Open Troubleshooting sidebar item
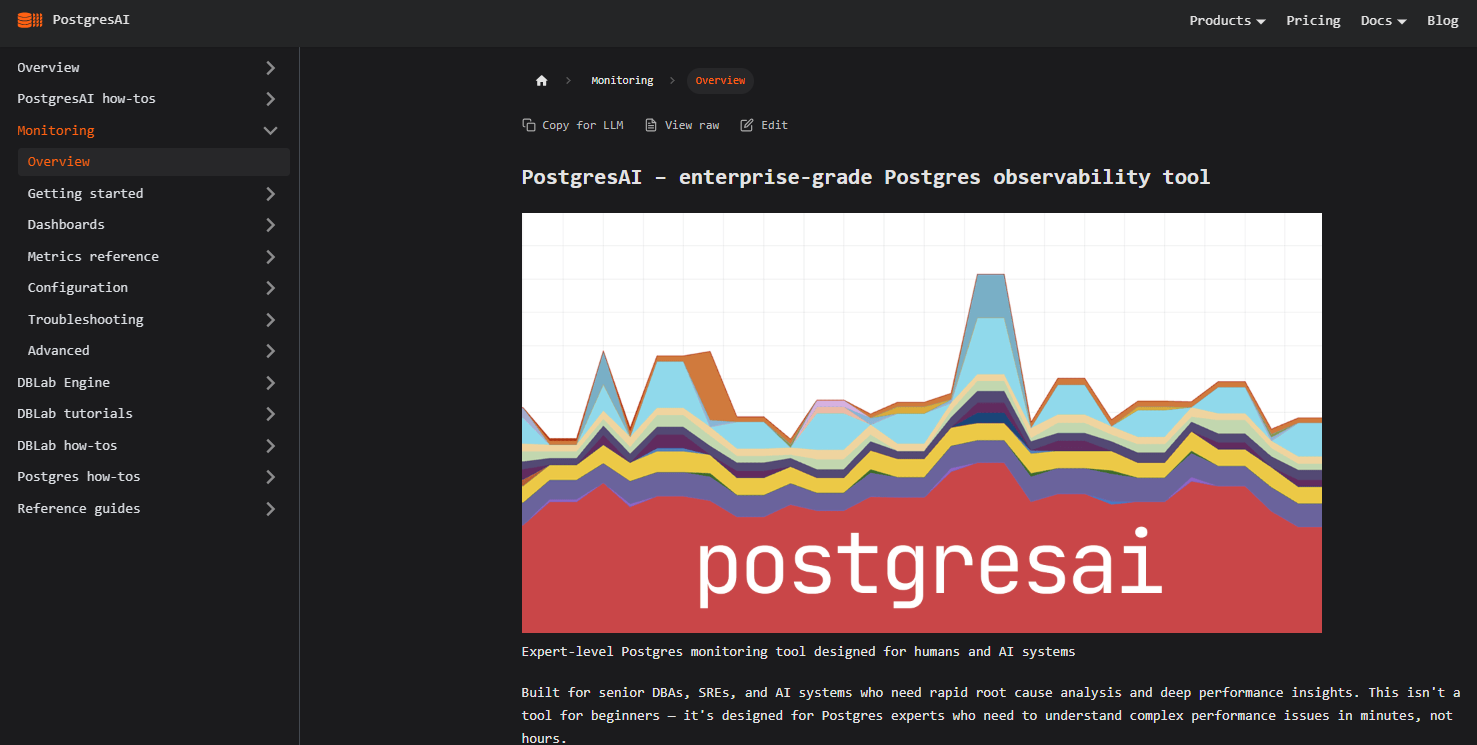The image size is (1477, 745). (x=85, y=320)
